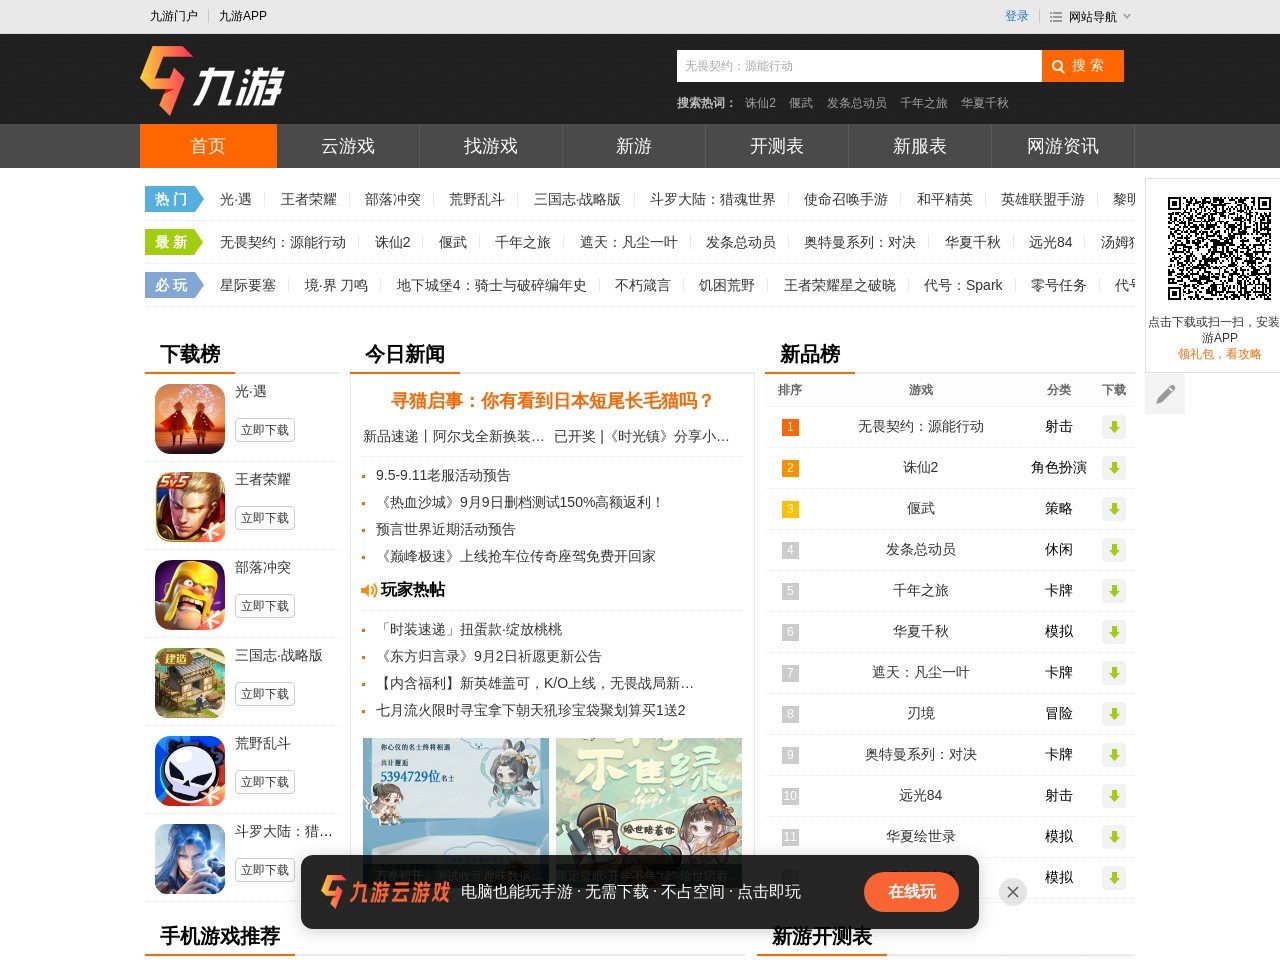
Task: Open the headline about 日本短尾长毛猫
Action: 552,401
